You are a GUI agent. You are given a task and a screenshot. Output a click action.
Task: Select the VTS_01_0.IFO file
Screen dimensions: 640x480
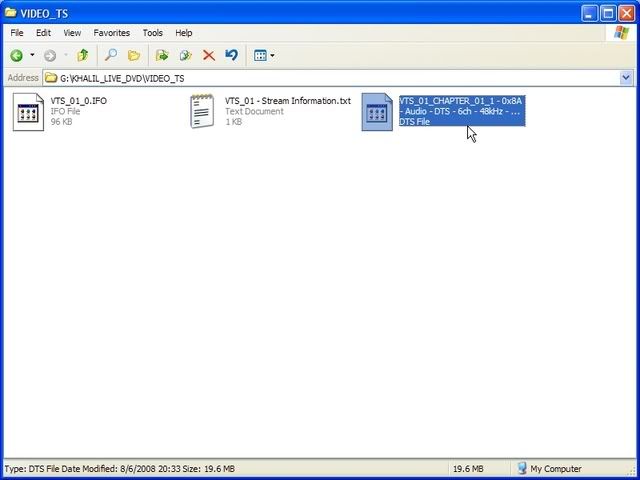(x=29, y=111)
